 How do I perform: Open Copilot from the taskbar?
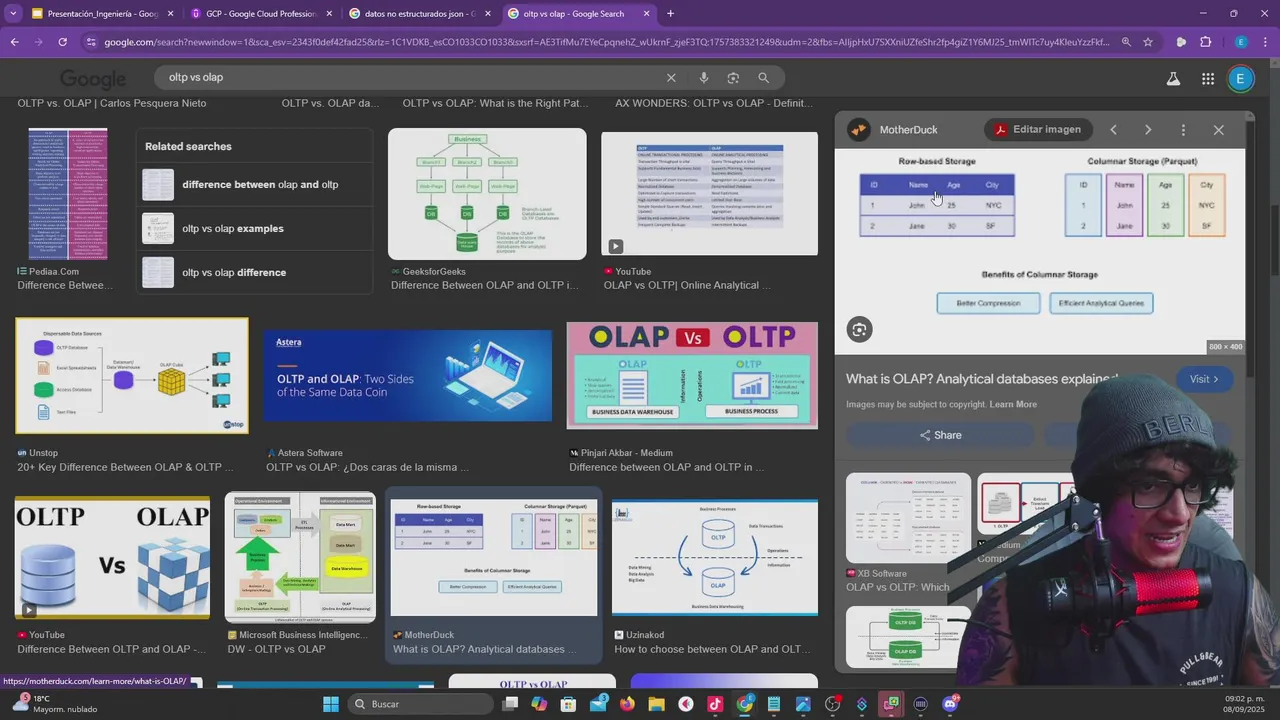coord(539,704)
